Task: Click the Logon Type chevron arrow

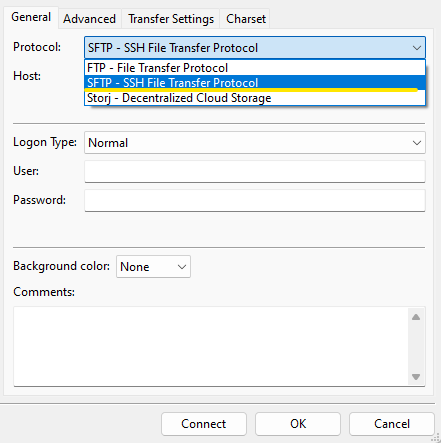Action: point(417,143)
